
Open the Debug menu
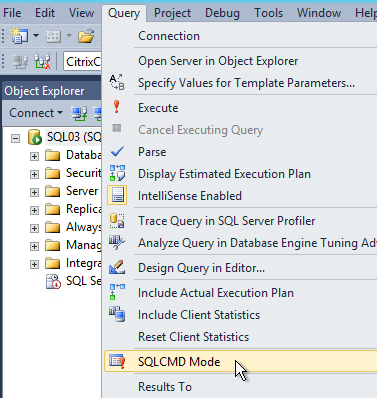(222, 13)
